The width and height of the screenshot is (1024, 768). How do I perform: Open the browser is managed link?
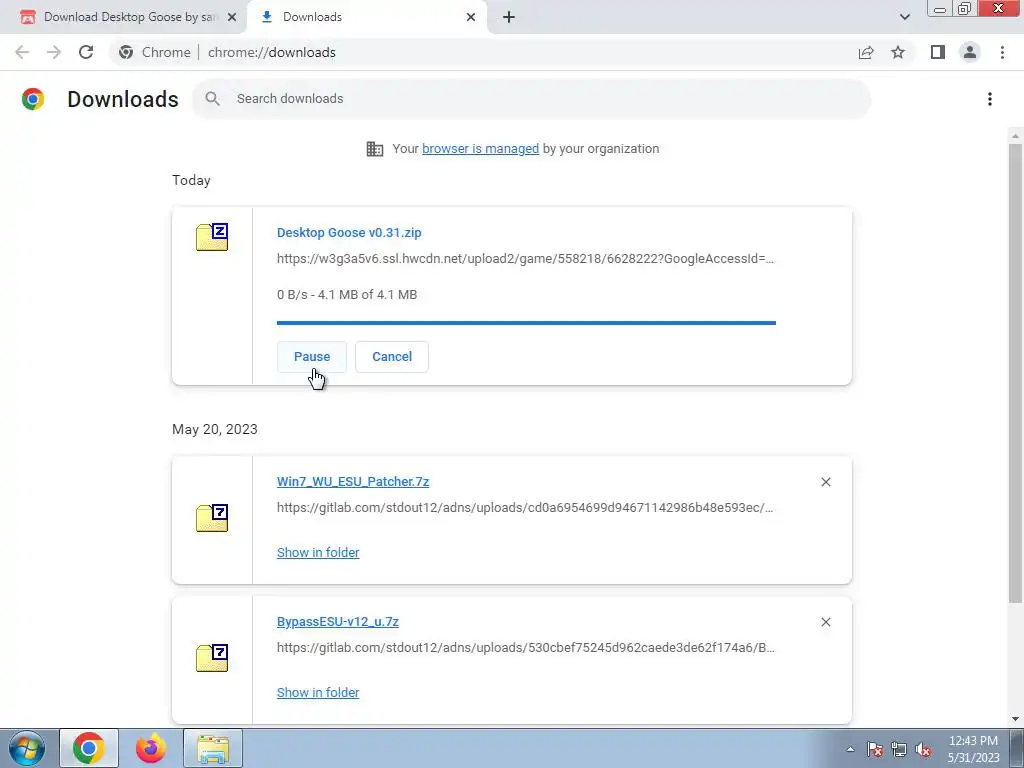[x=481, y=149]
